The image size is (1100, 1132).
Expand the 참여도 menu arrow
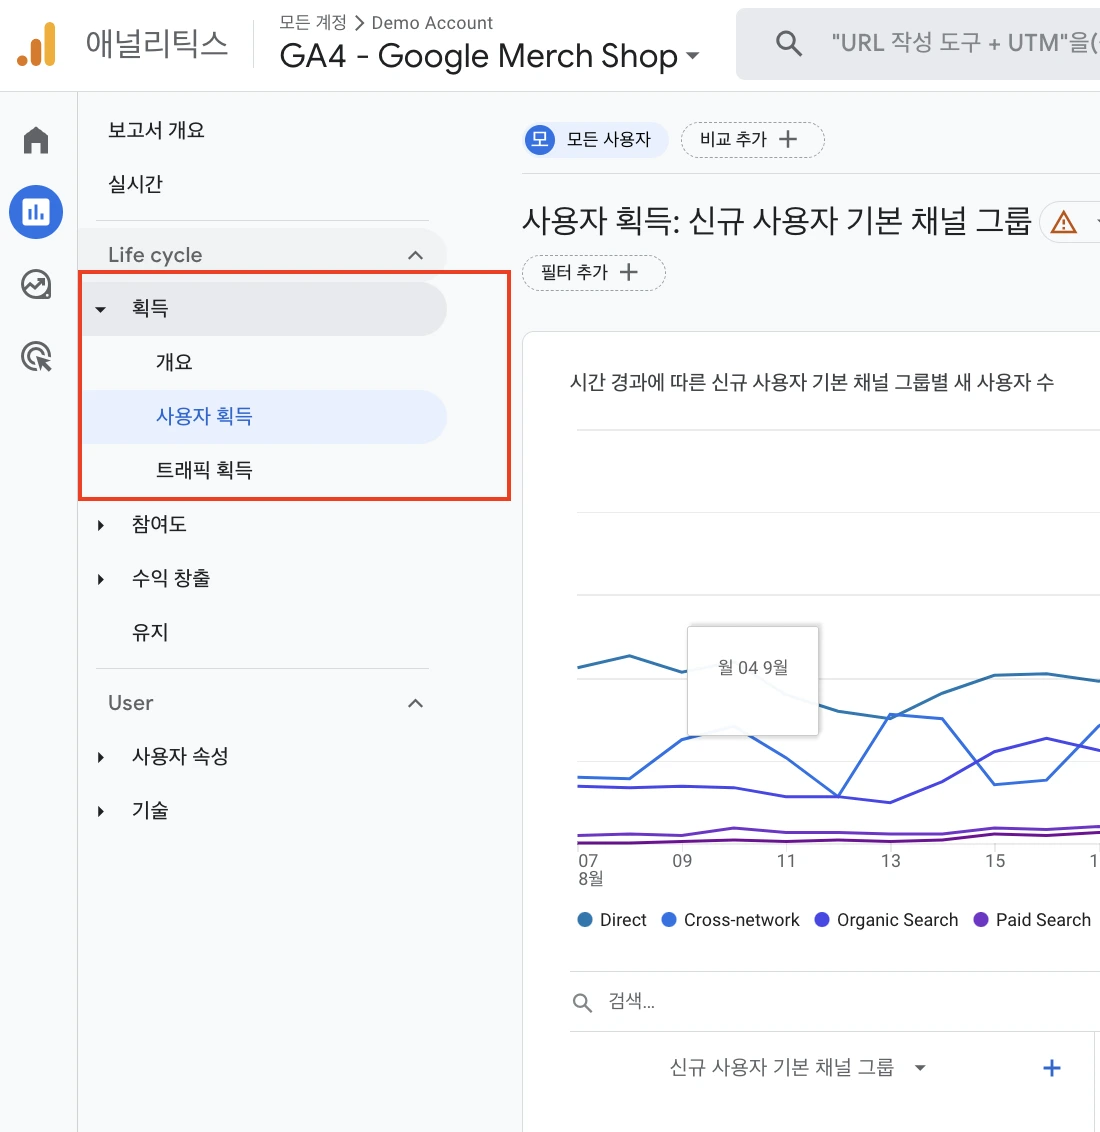(x=100, y=525)
